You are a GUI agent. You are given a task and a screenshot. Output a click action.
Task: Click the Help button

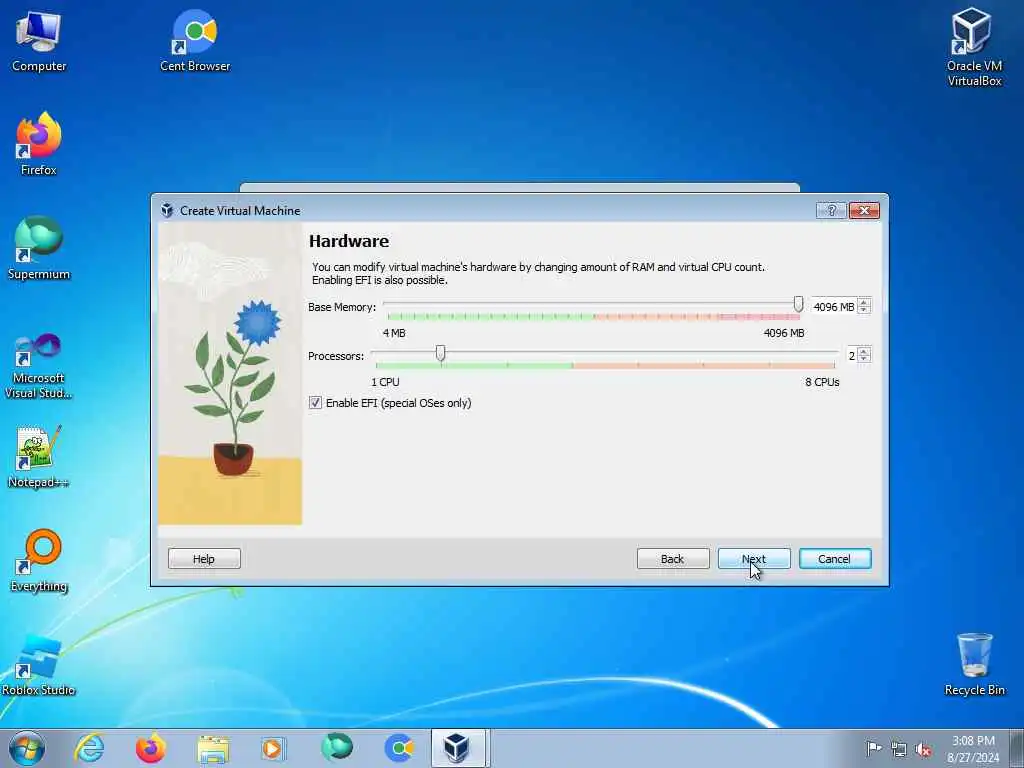pos(204,559)
